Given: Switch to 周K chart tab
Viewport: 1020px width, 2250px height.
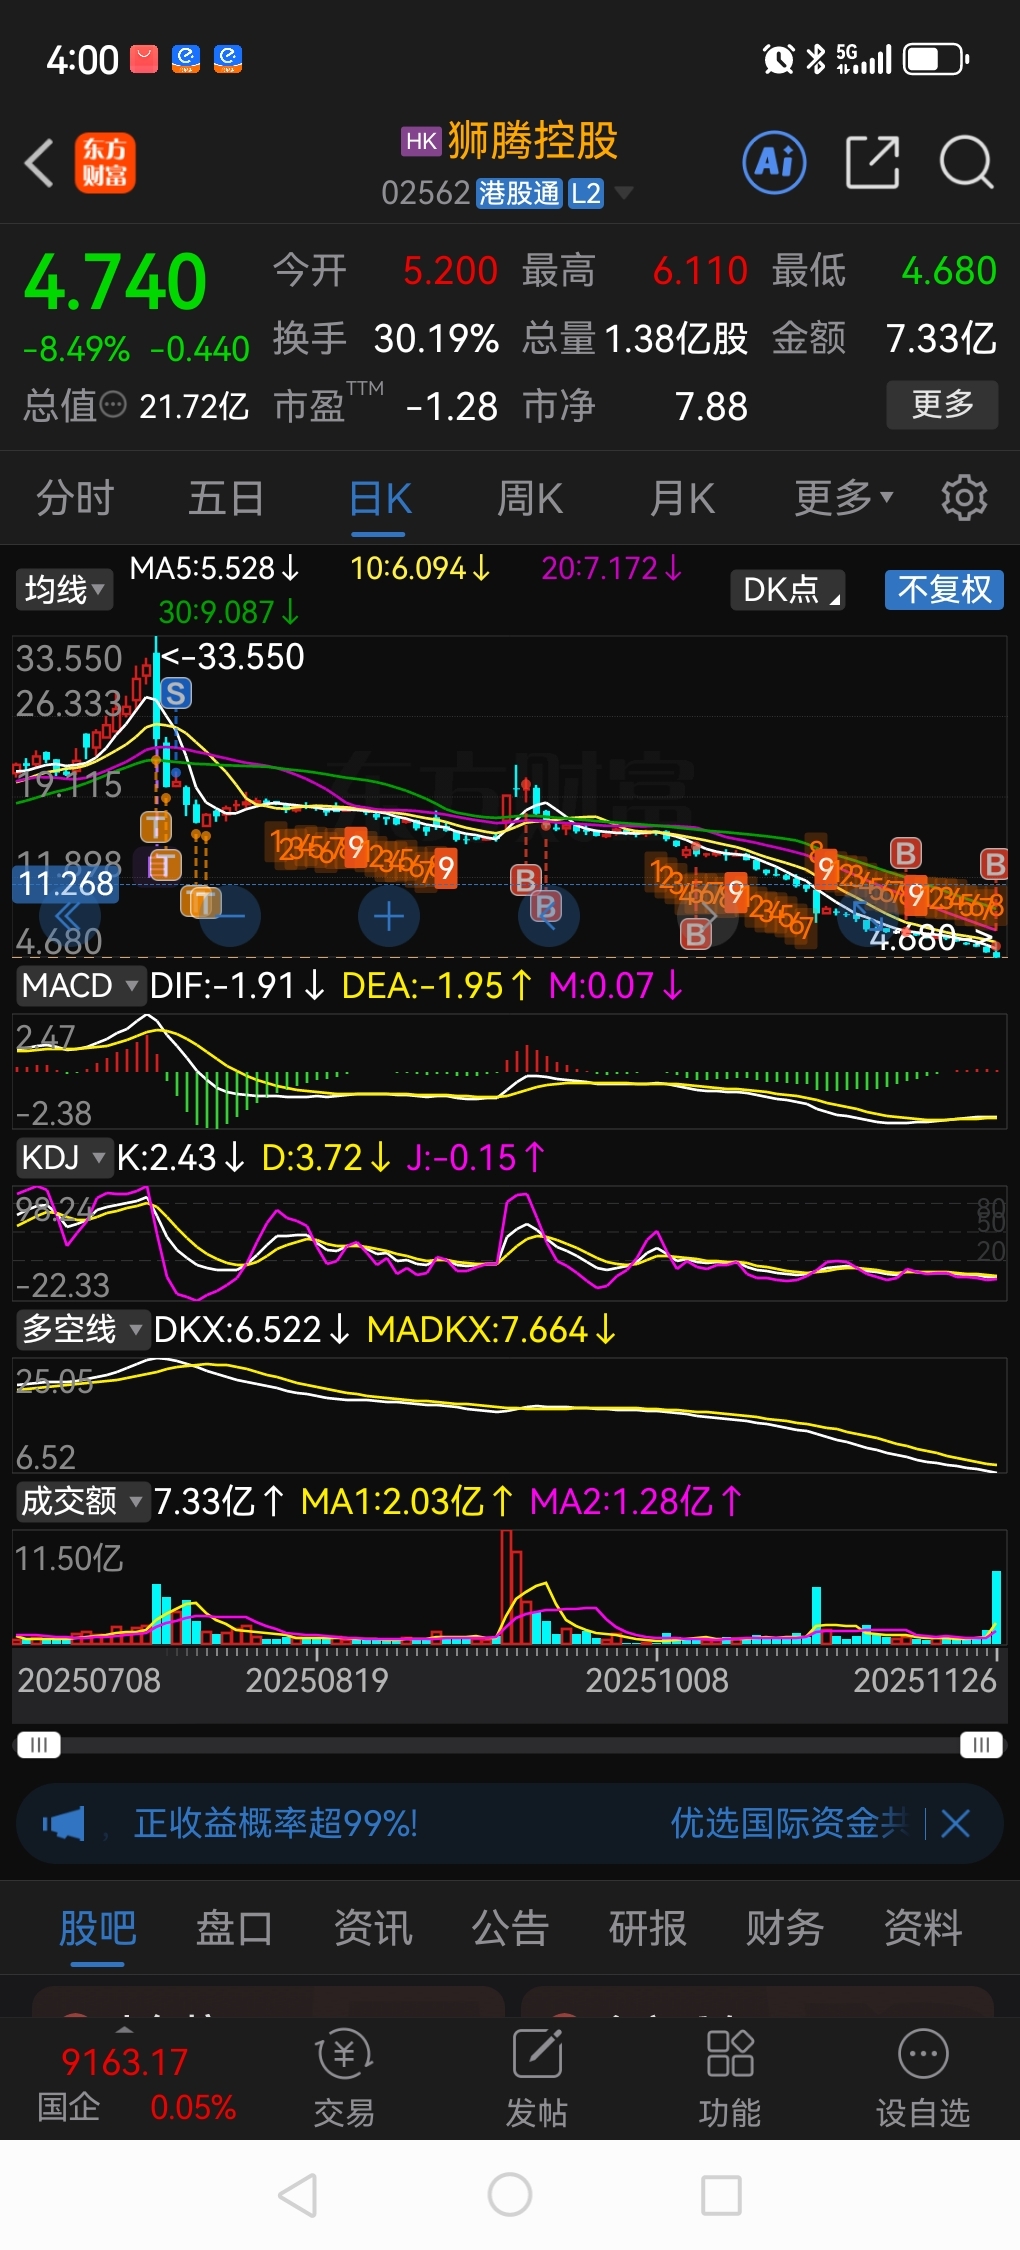Looking at the screenshot, I should pos(530,497).
